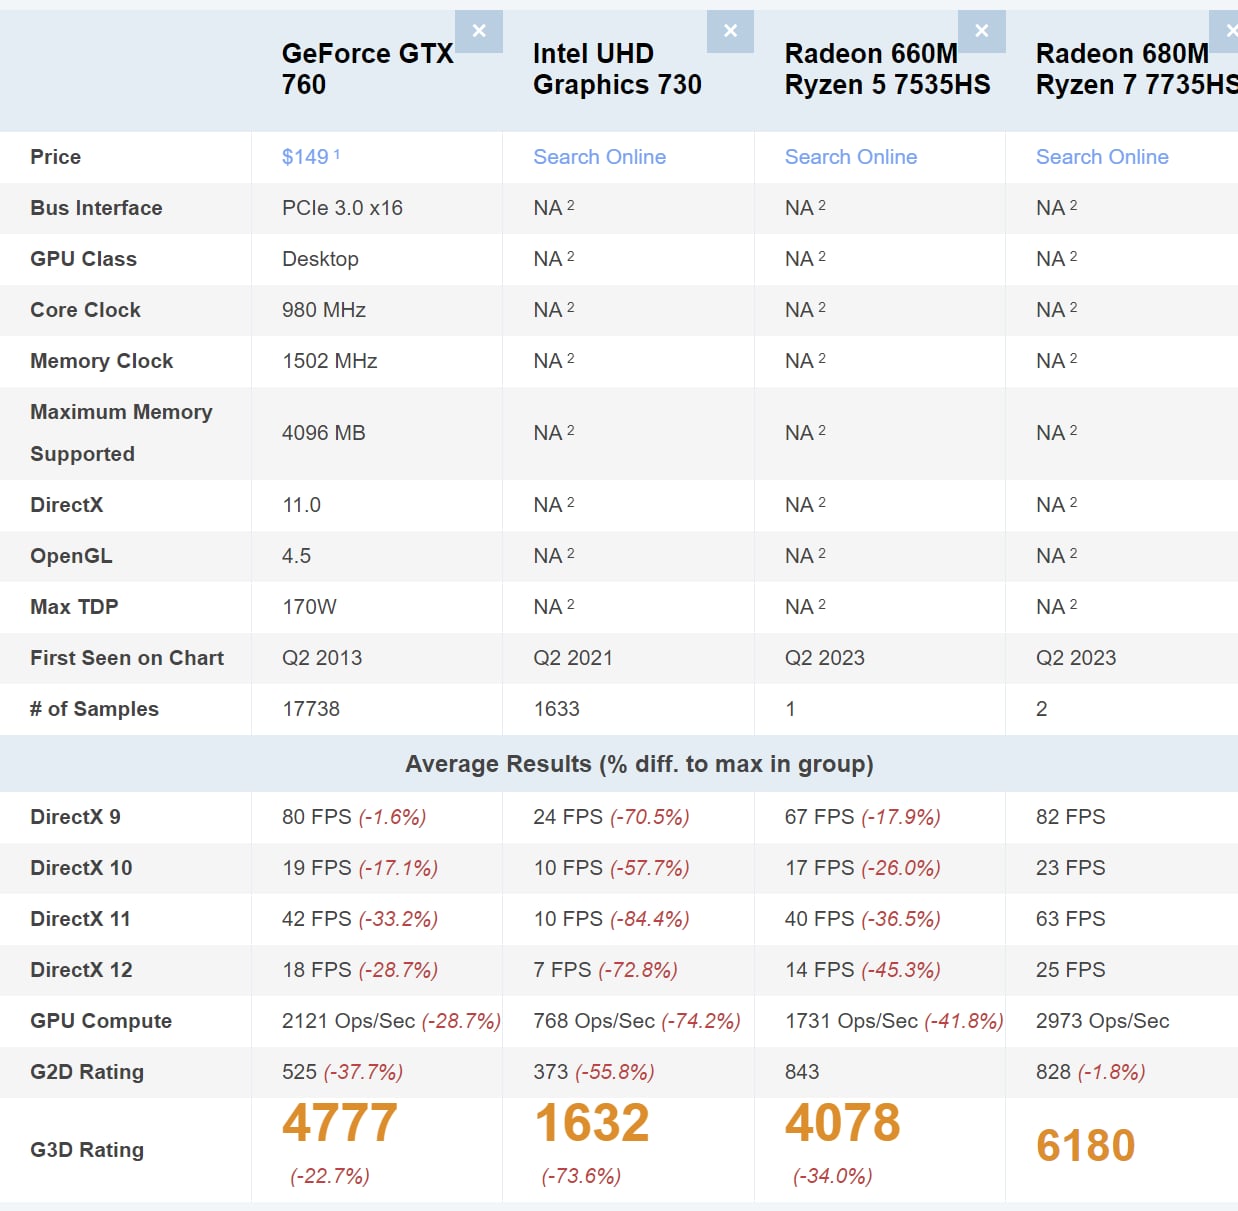Click the 82 FPS DirectX 9 result
1238x1211 pixels.
(1071, 817)
